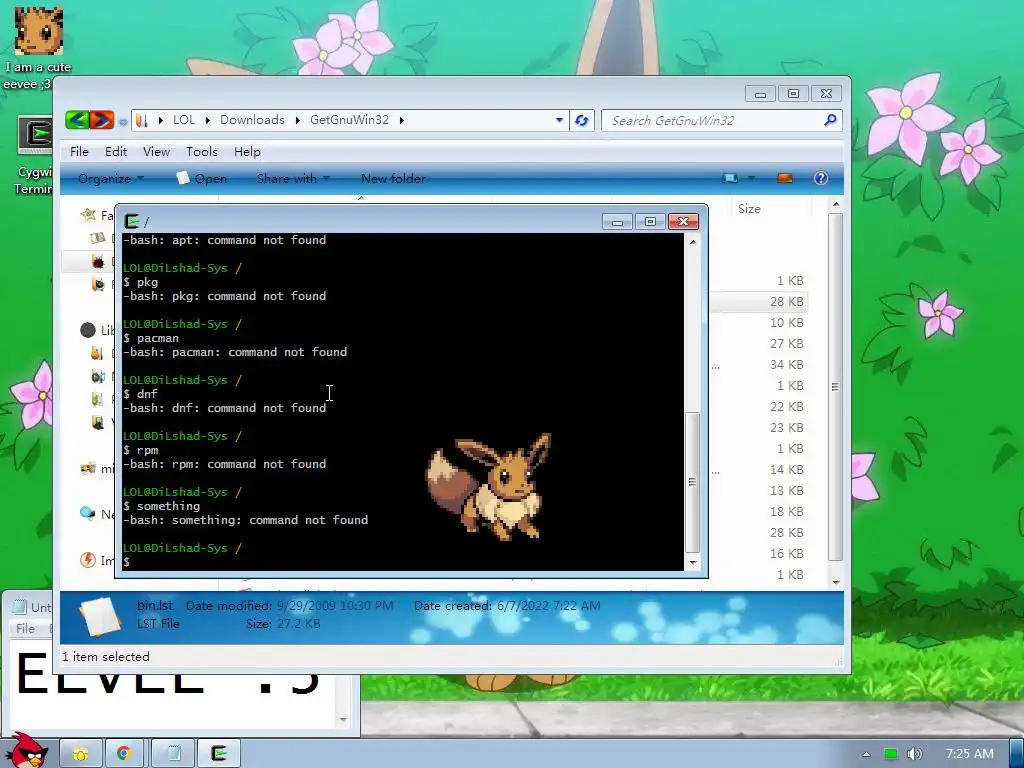
Task: Select the highlighted row with 28 KB
Action: [x=759, y=302]
